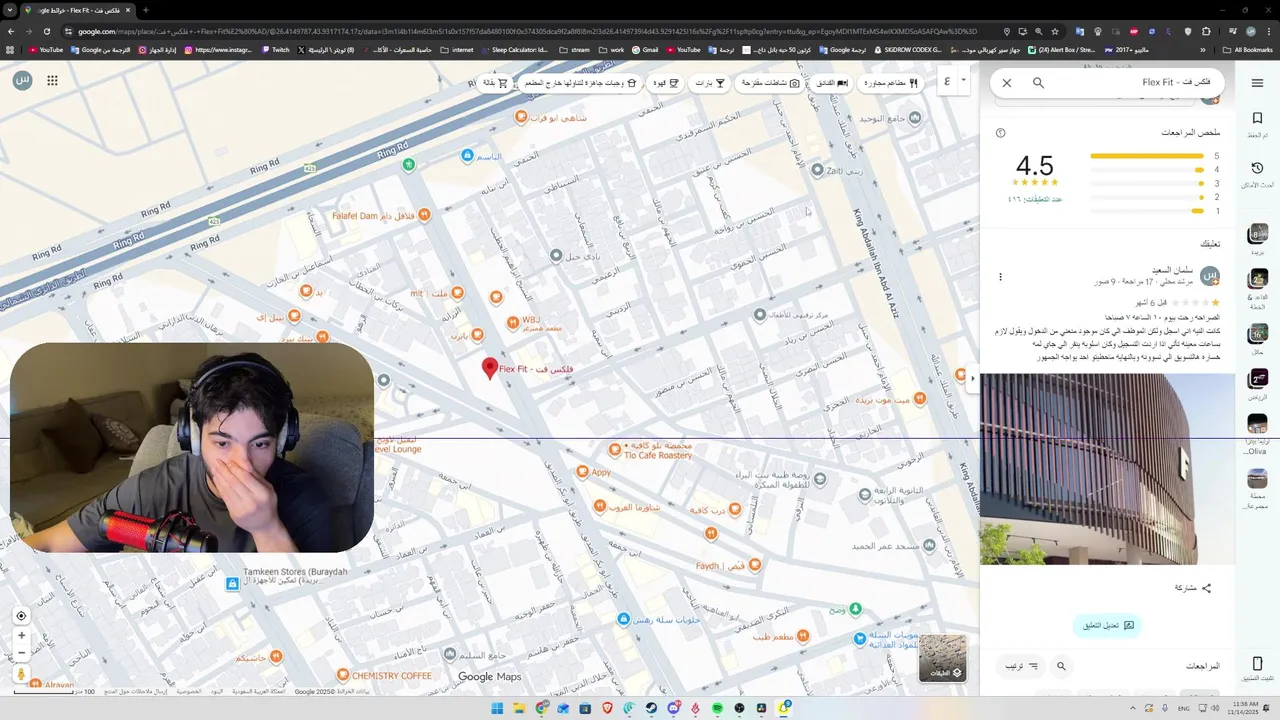Open the Riyadh recent thumbnail in sidebar

1257,378
